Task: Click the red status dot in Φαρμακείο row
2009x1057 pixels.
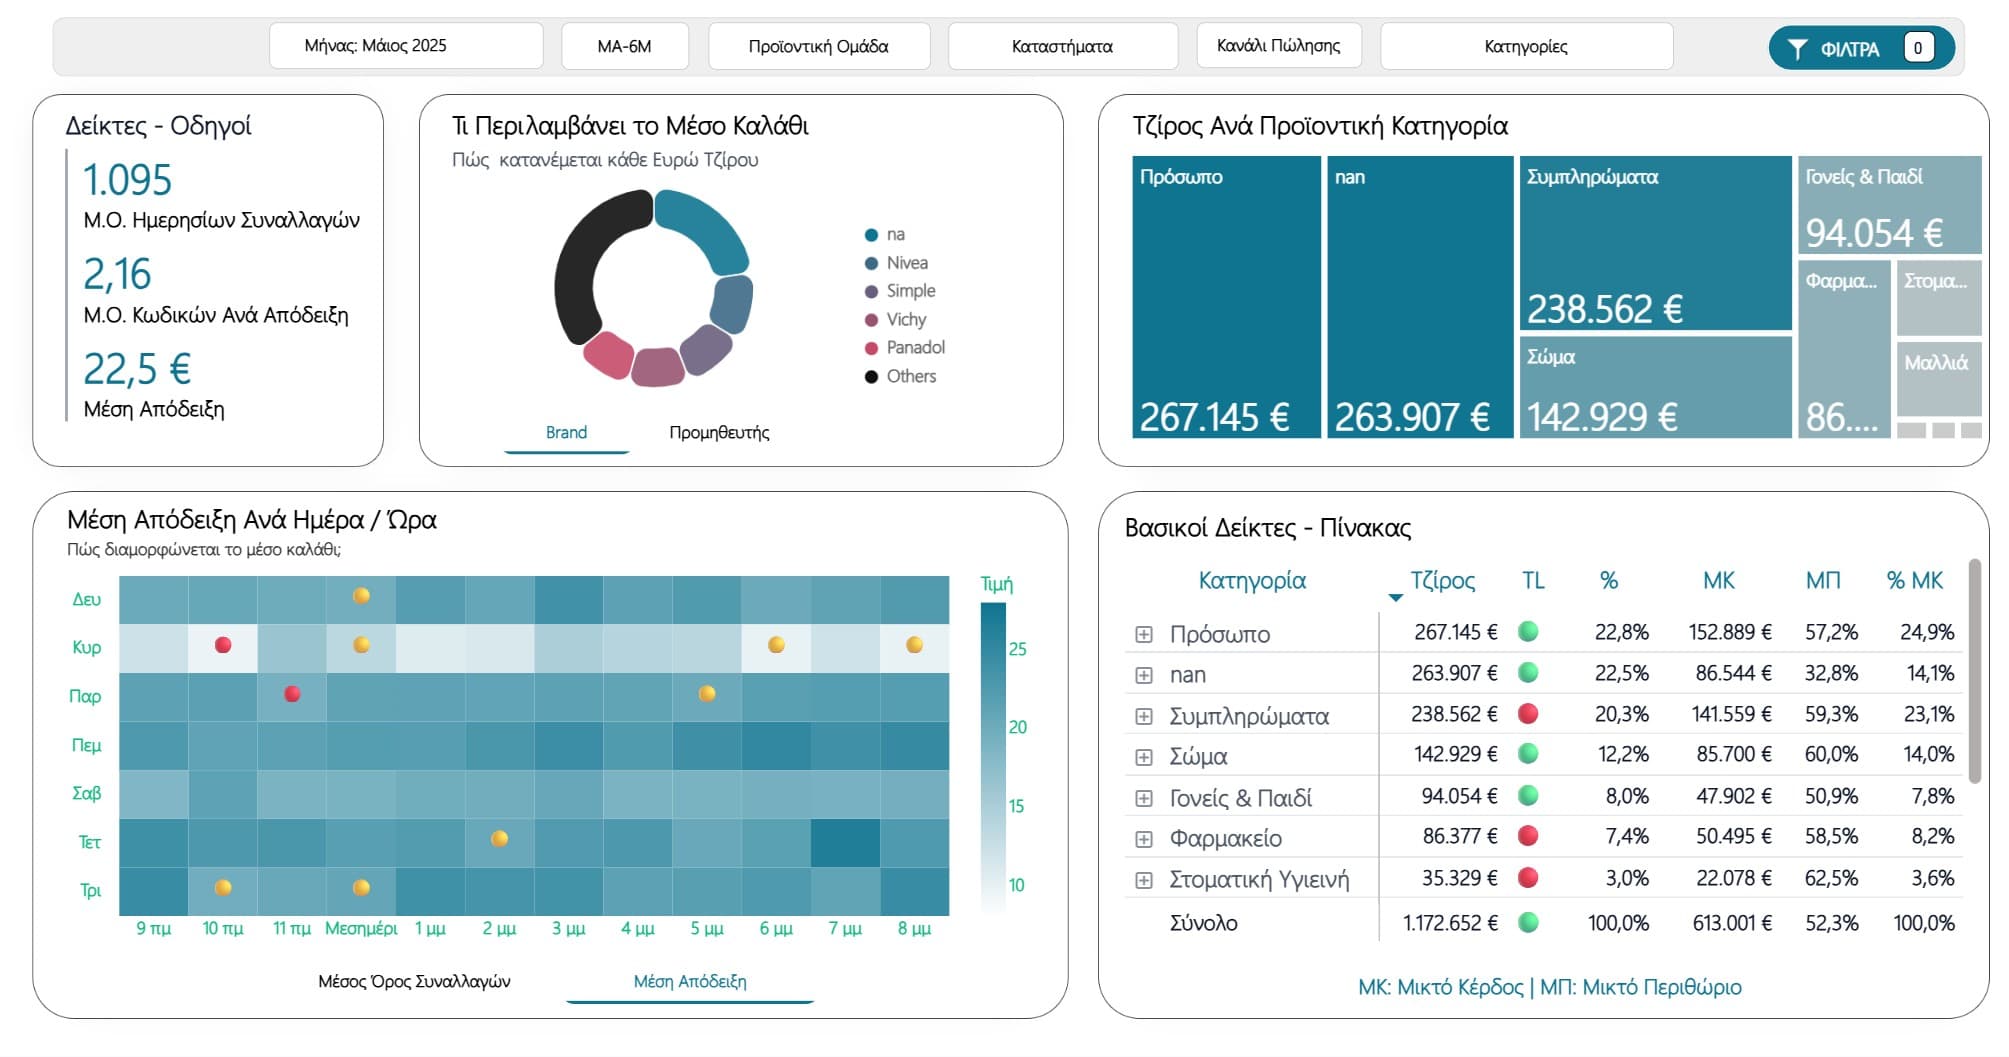Action: 1528,836
